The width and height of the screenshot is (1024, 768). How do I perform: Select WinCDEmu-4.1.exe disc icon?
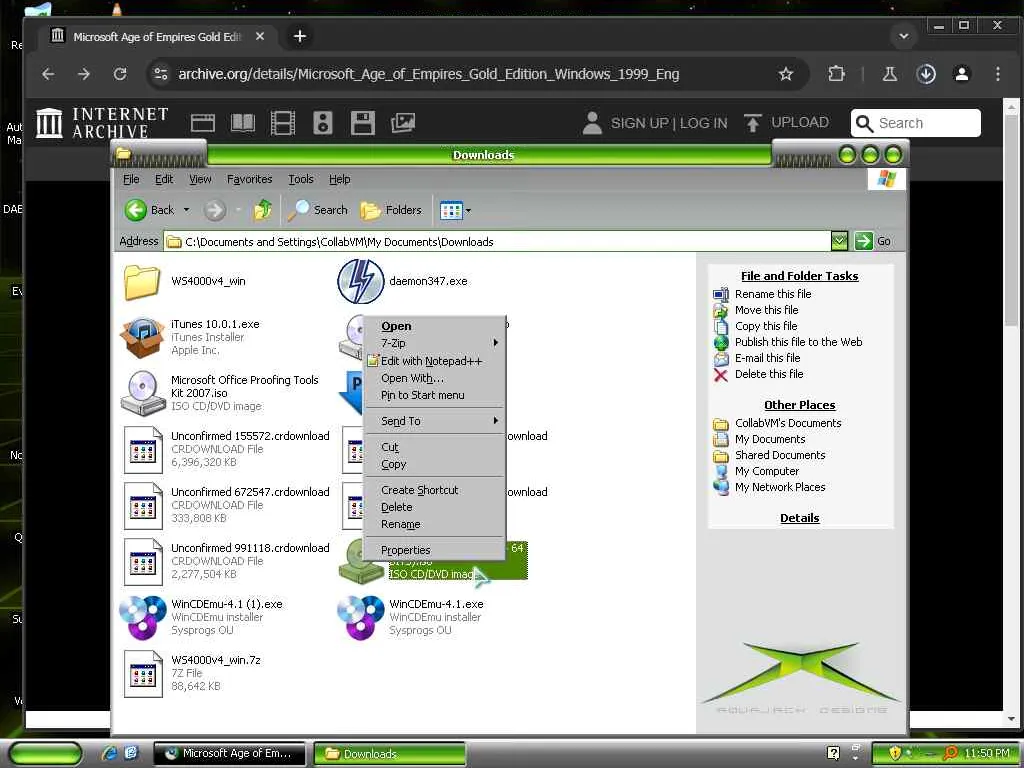tap(360, 617)
